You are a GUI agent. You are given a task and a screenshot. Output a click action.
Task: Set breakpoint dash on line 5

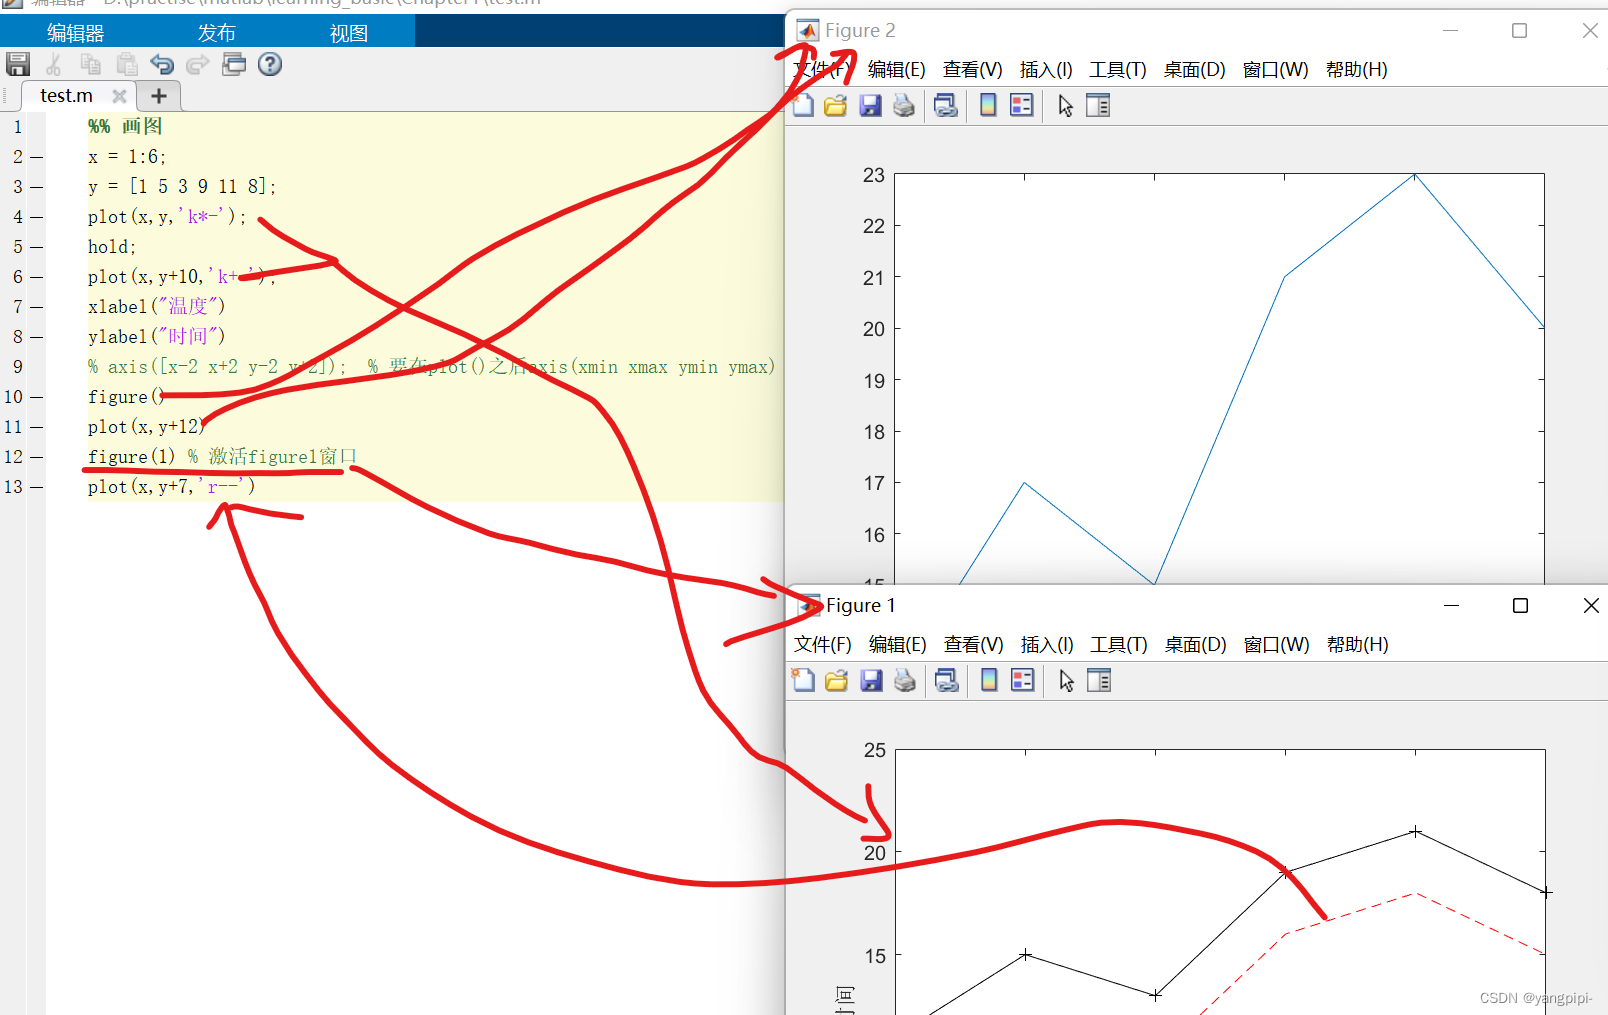[x=36, y=247]
